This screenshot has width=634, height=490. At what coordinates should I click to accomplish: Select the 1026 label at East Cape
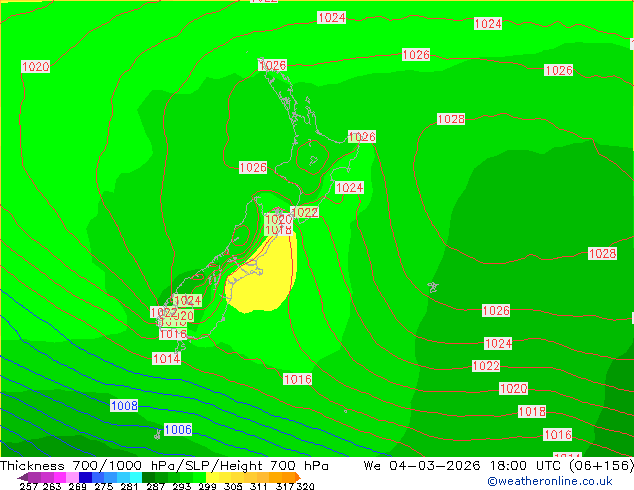(x=362, y=137)
